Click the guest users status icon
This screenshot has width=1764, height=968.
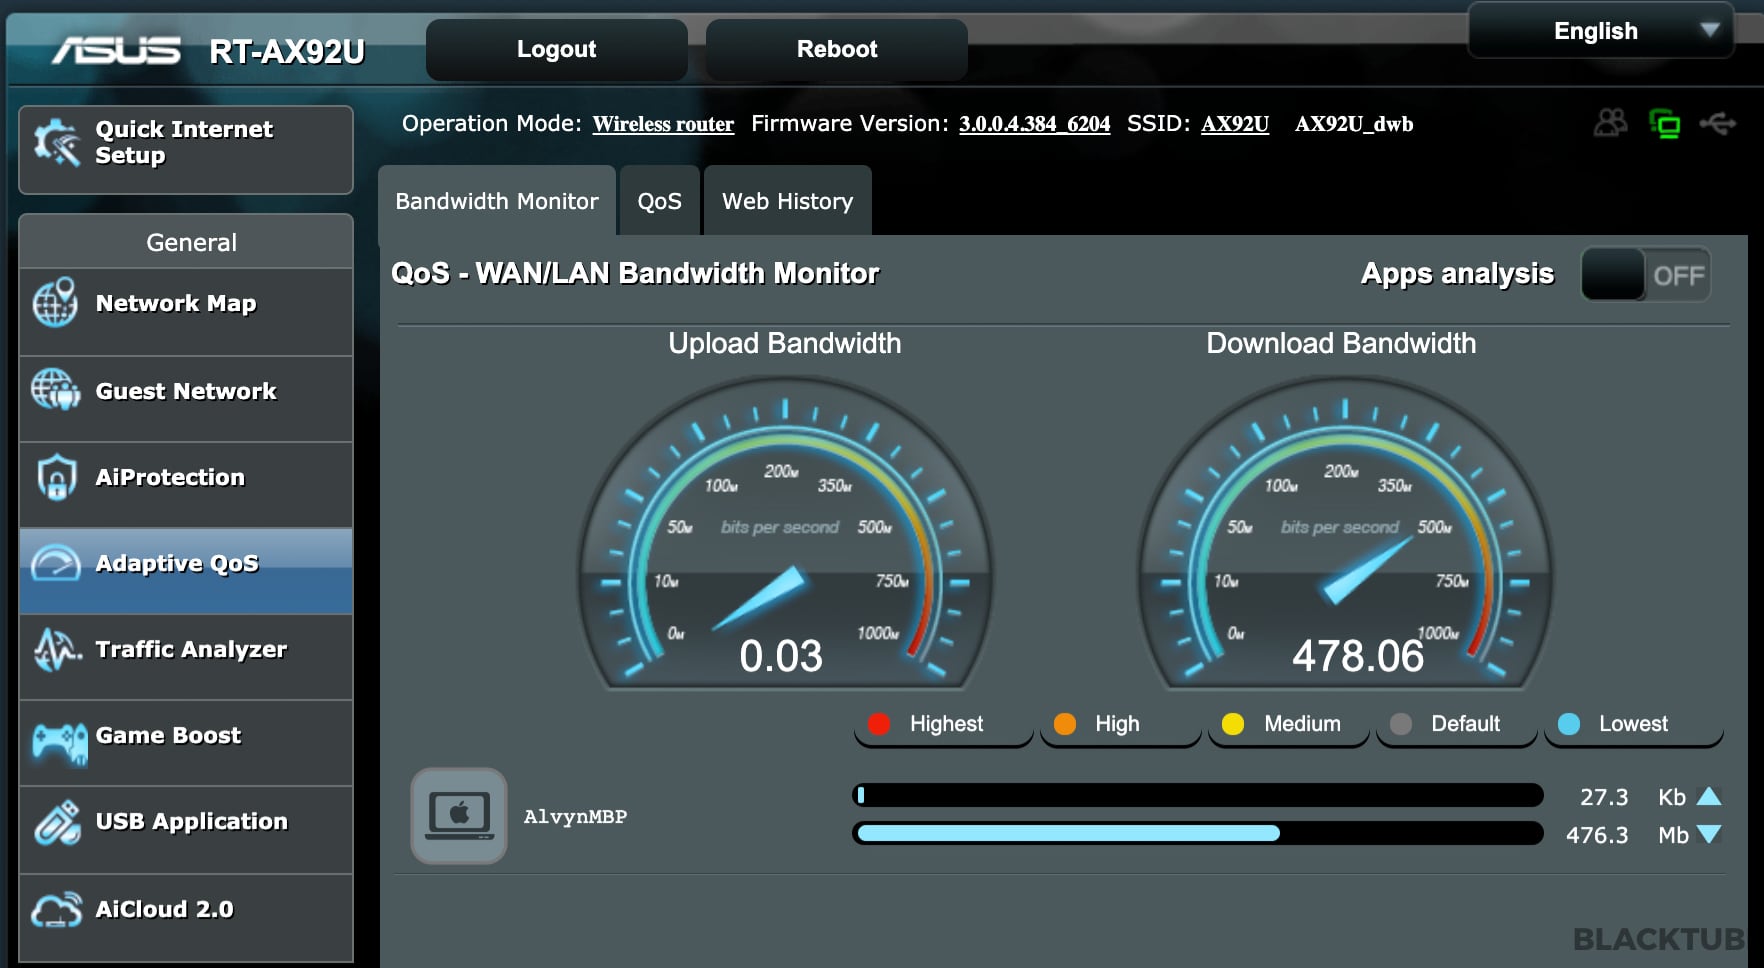pyautogui.click(x=1610, y=123)
